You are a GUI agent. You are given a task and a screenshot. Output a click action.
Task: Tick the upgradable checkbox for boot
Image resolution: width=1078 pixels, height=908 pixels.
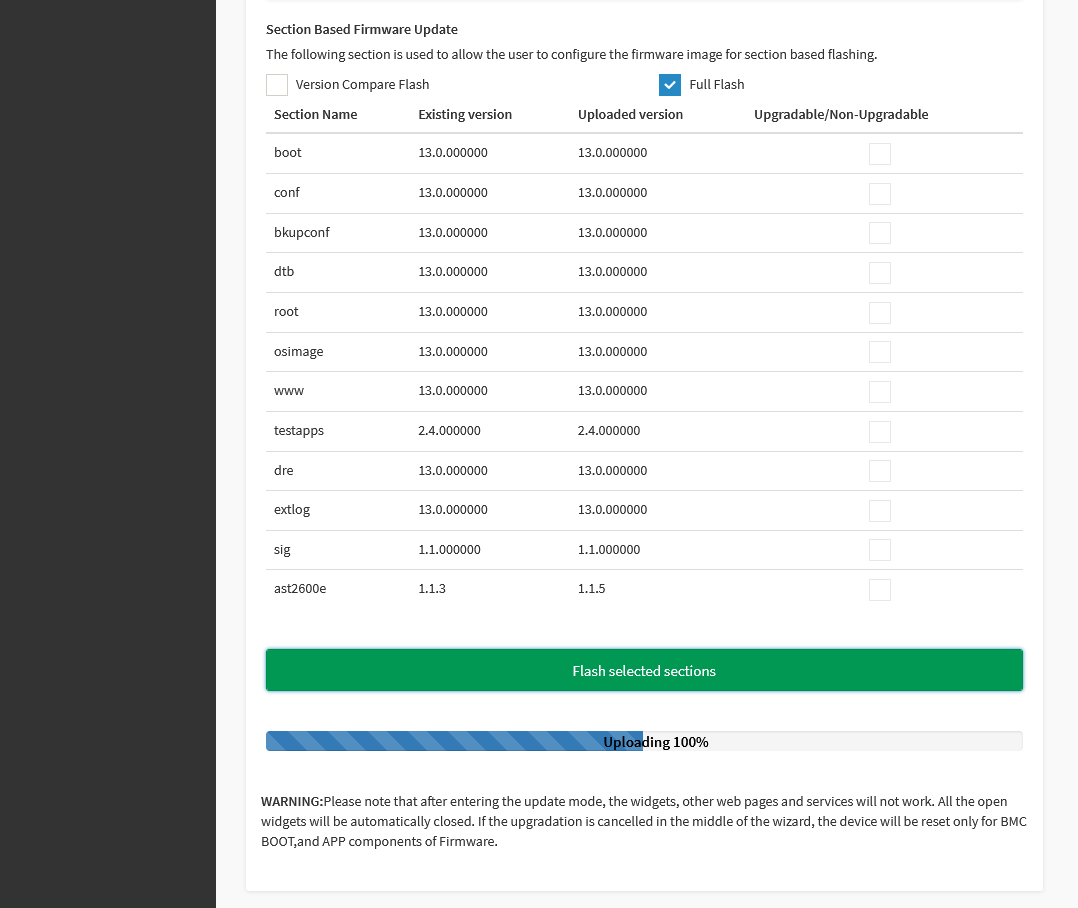point(879,154)
